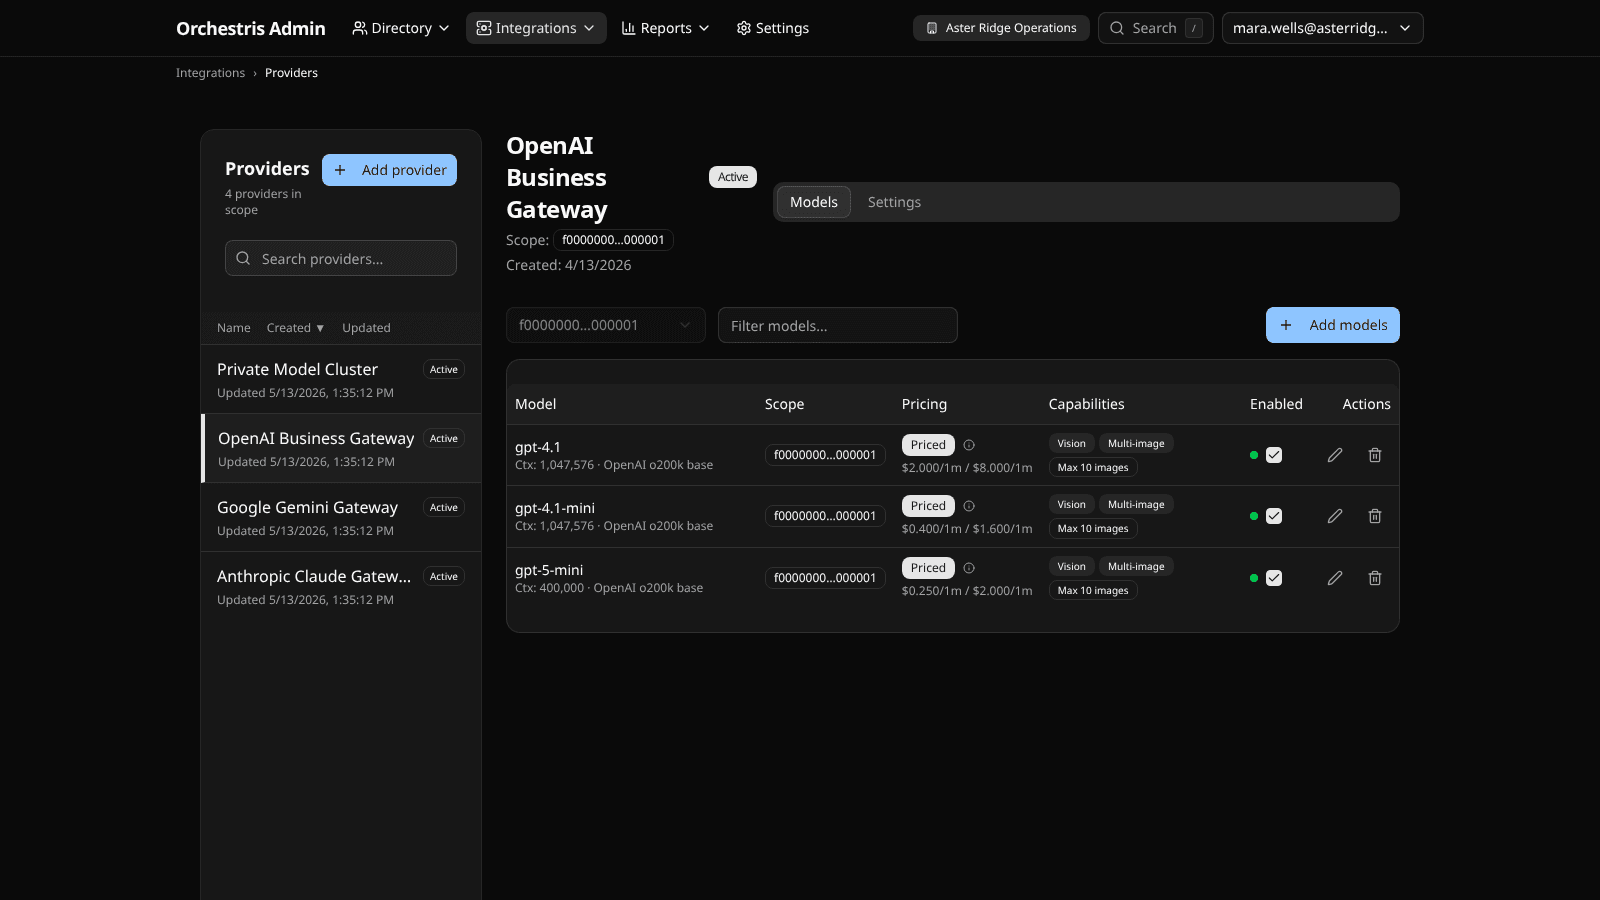Sort providers by Created

pos(295,328)
